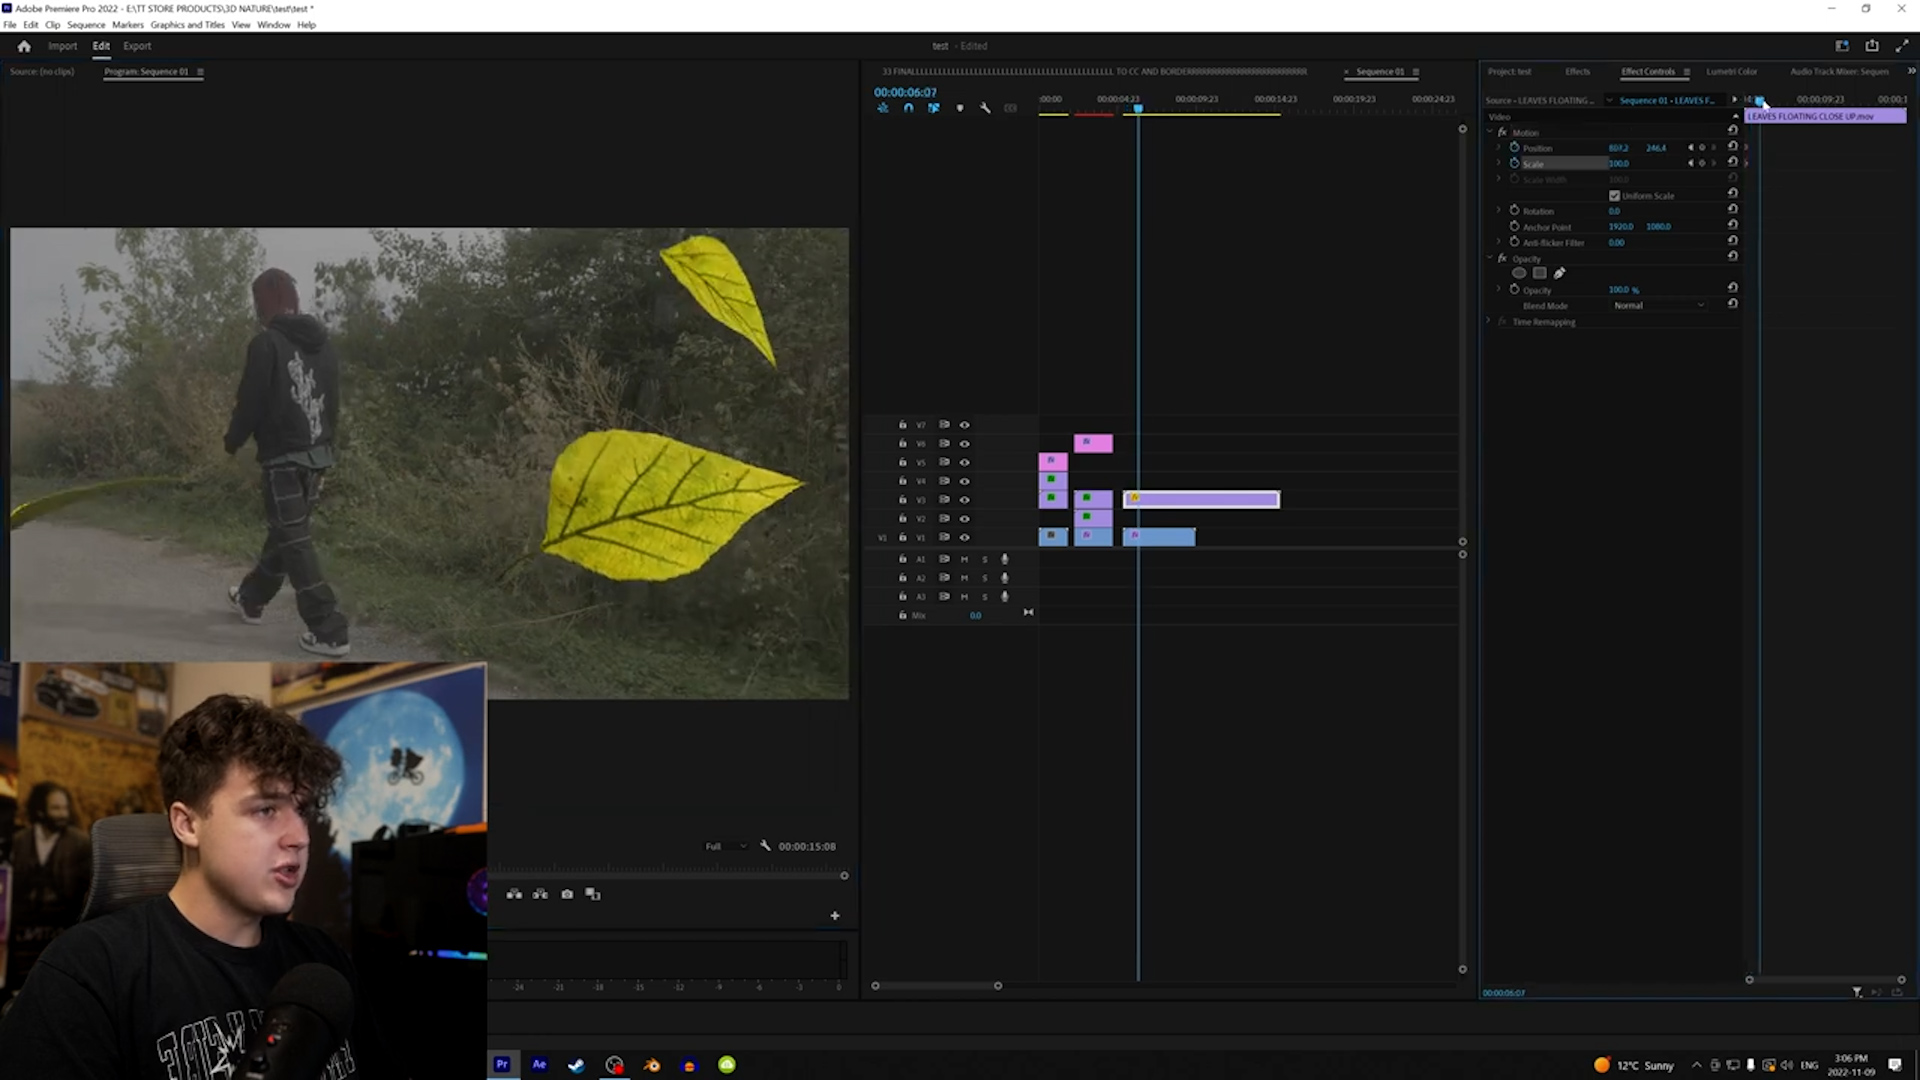Click Export Frame camera icon in Program monitor
This screenshot has height=1080, width=1920.
coord(567,894)
